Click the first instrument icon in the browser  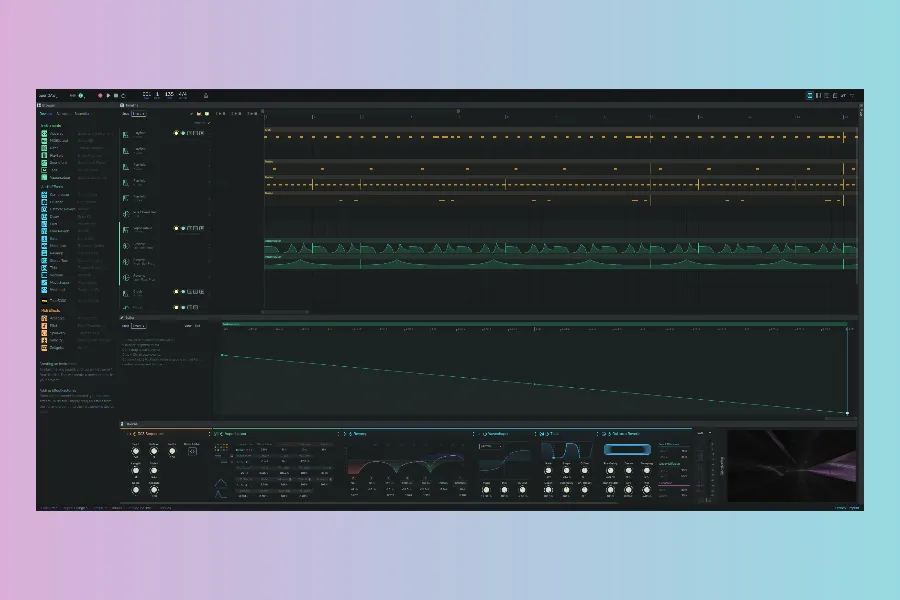(45, 133)
